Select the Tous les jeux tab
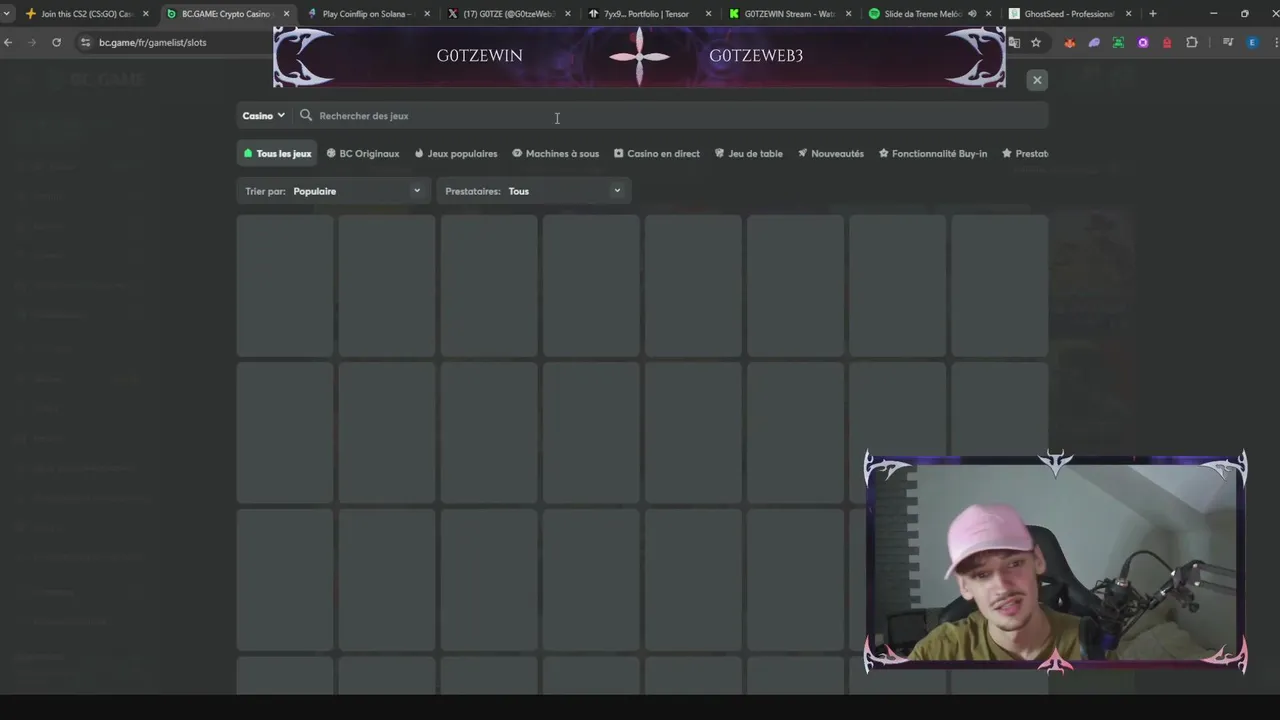 click(277, 153)
